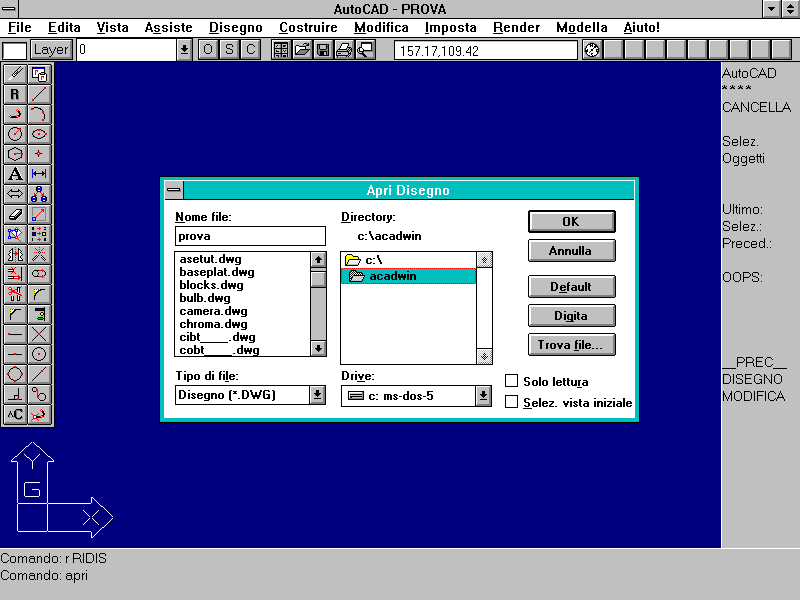Open the layer name dropdown arrow

(184, 50)
